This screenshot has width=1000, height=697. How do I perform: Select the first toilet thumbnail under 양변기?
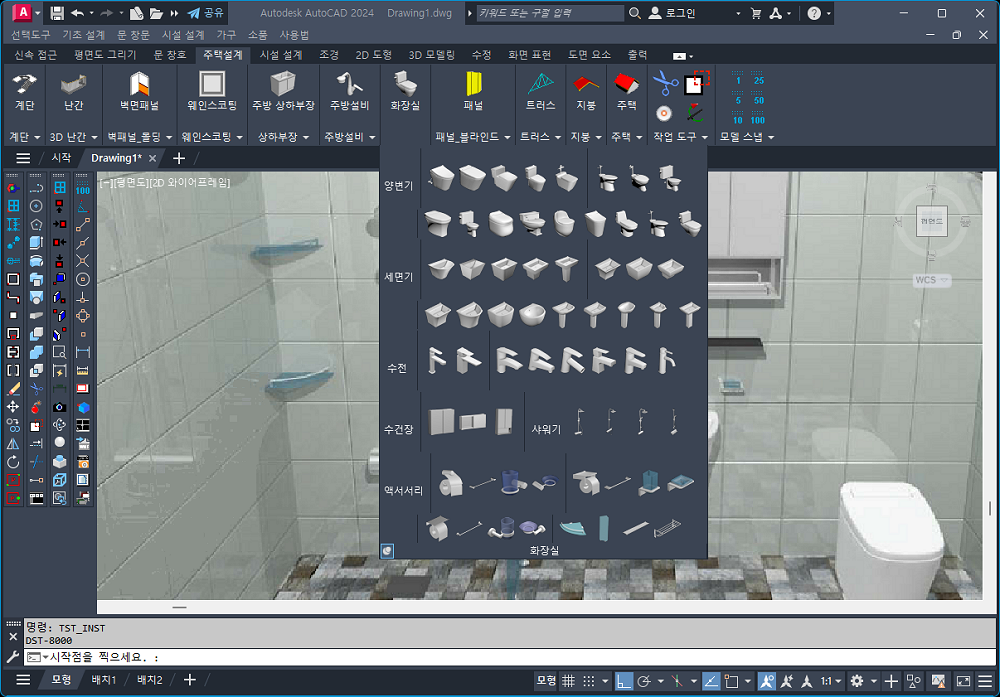point(441,179)
